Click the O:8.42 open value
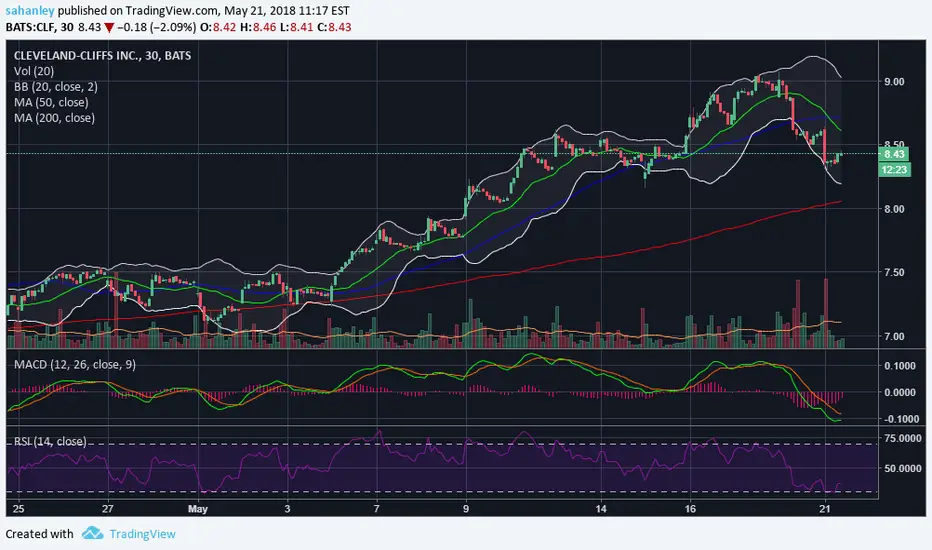The width and height of the screenshot is (932, 550). click(x=218, y=27)
